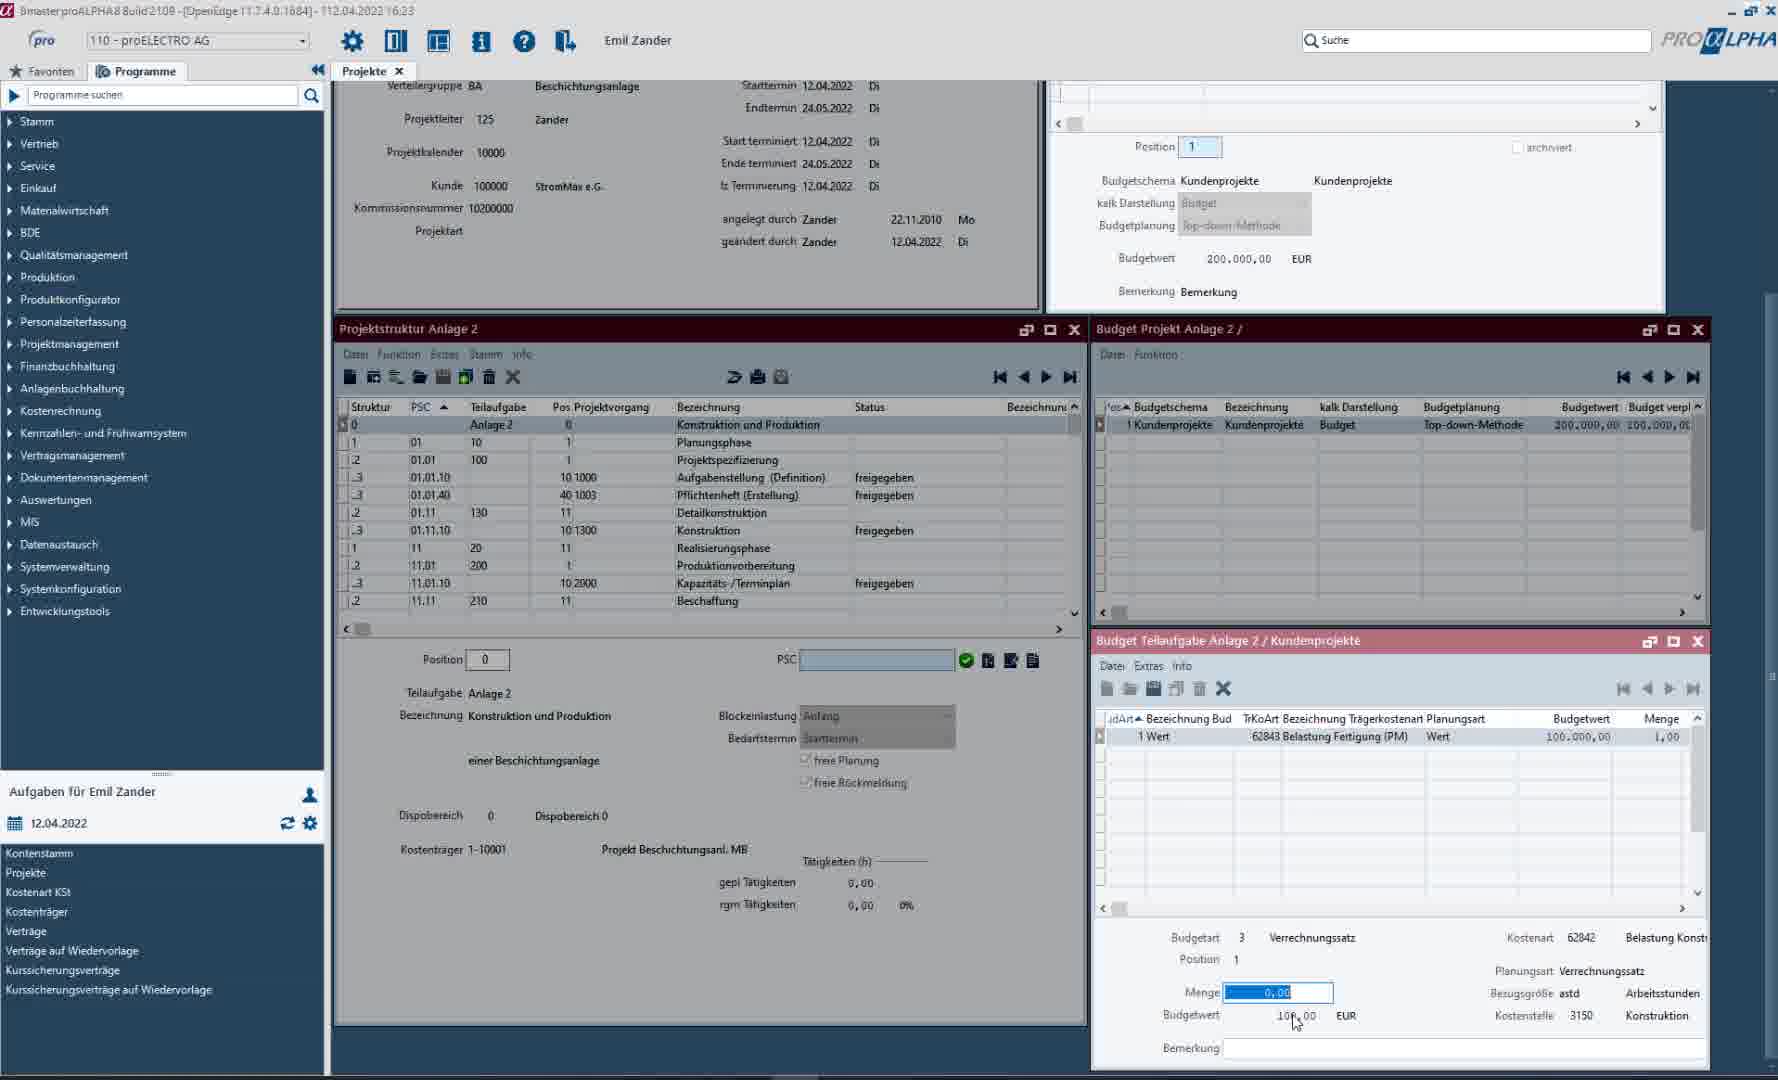Collapse the sidebar with double-arrow icon
The height and width of the screenshot is (1080, 1778).
[x=318, y=70]
